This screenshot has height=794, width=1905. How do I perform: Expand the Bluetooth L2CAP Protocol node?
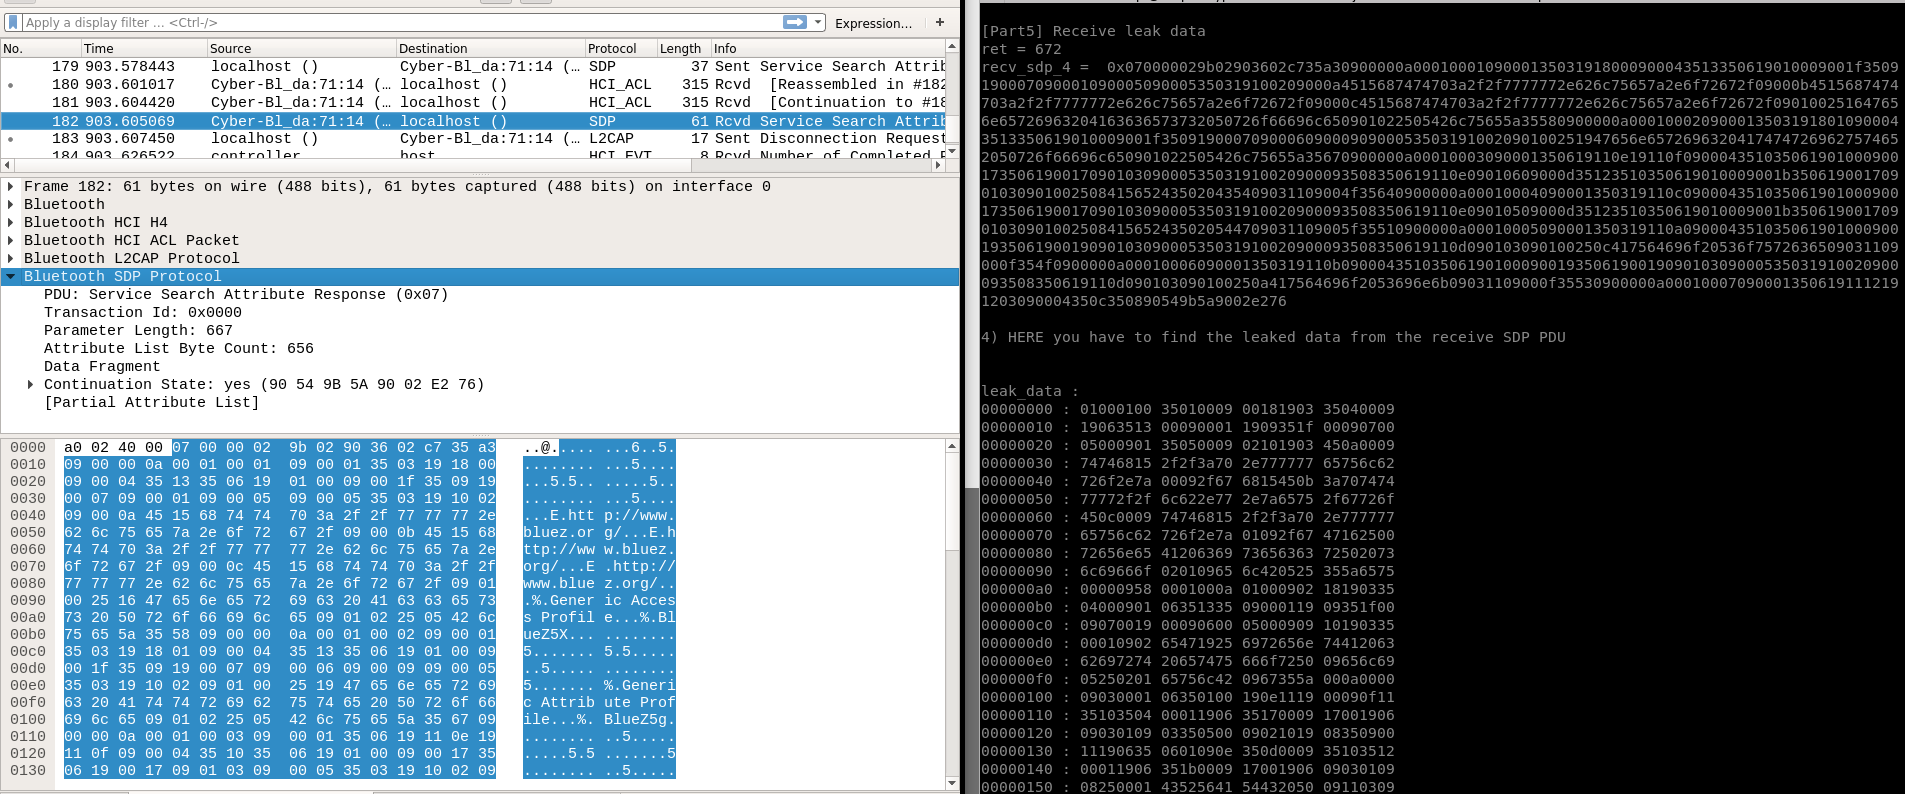[11, 258]
